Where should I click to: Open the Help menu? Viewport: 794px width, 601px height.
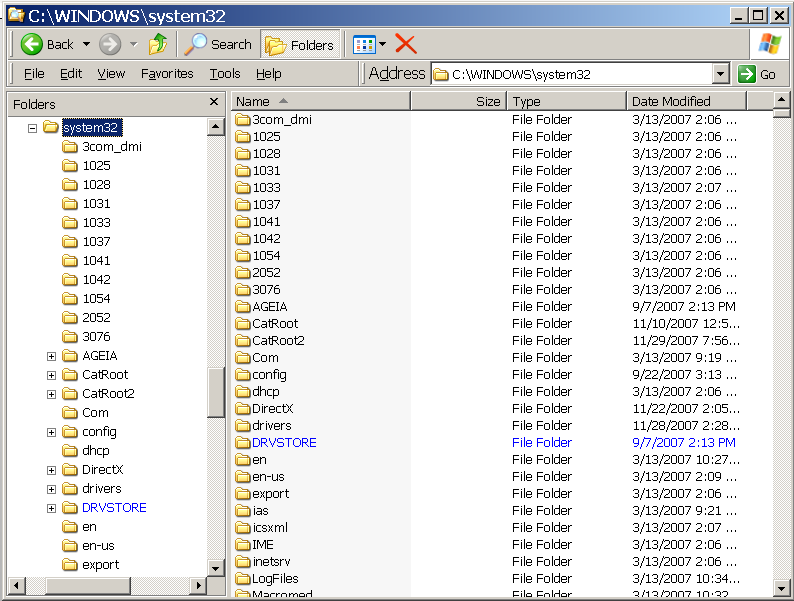tap(268, 74)
